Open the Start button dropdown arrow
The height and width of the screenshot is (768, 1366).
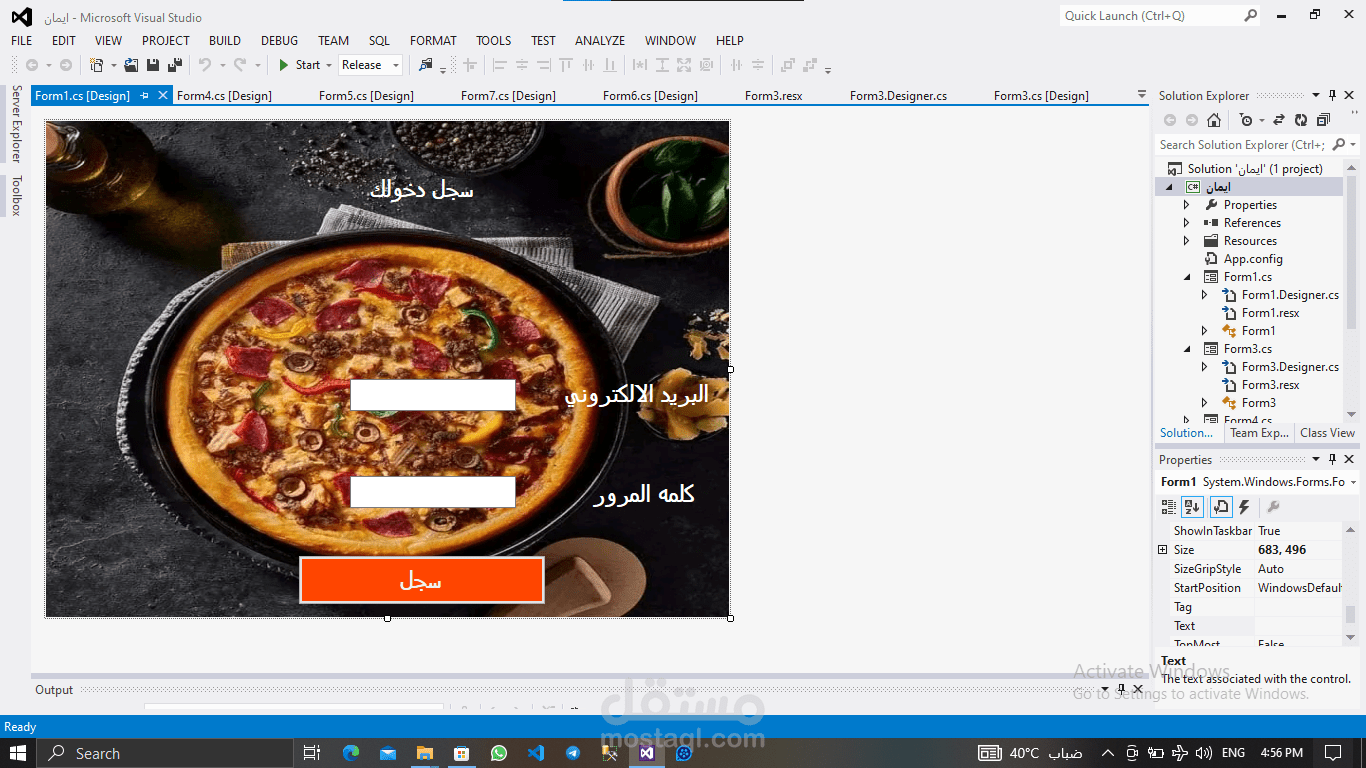click(328, 65)
